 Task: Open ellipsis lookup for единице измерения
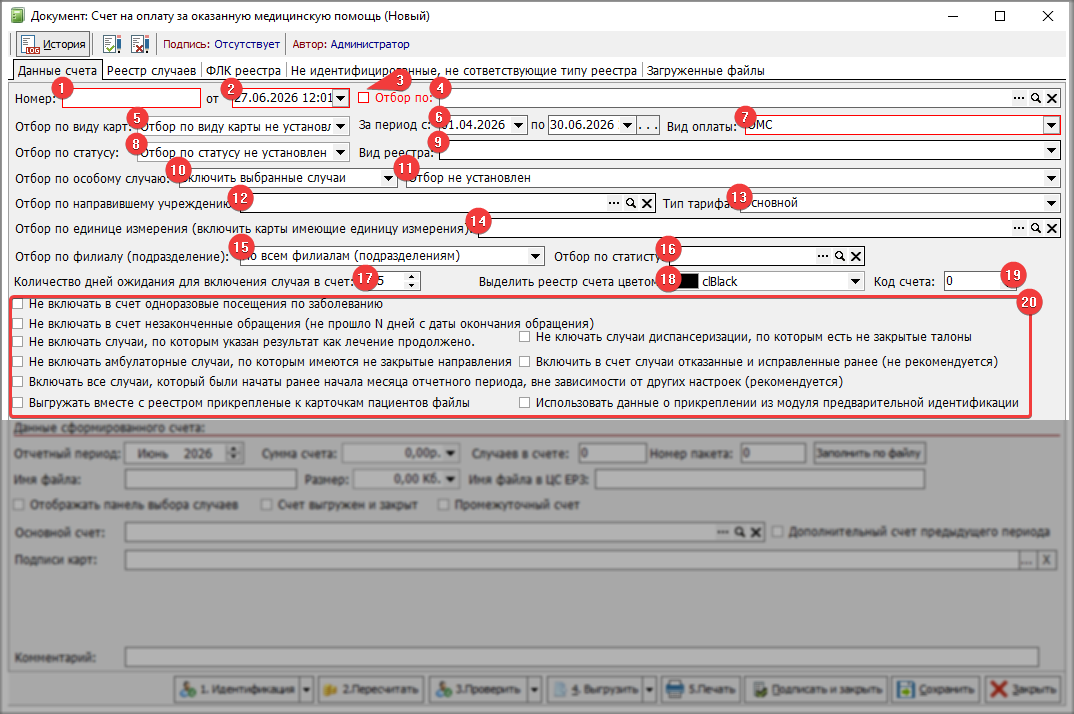[x=1019, y=228]
